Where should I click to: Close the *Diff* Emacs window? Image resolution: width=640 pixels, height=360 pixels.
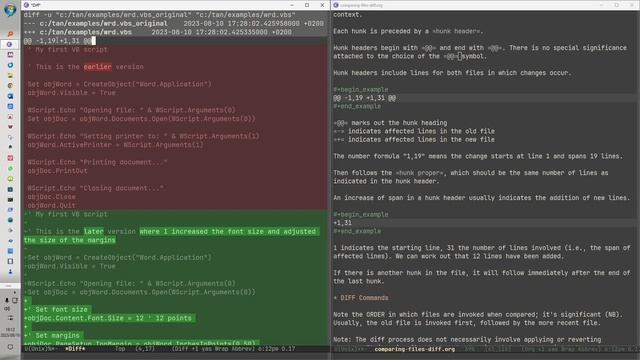pyautogui.click(x=322, y=5)
